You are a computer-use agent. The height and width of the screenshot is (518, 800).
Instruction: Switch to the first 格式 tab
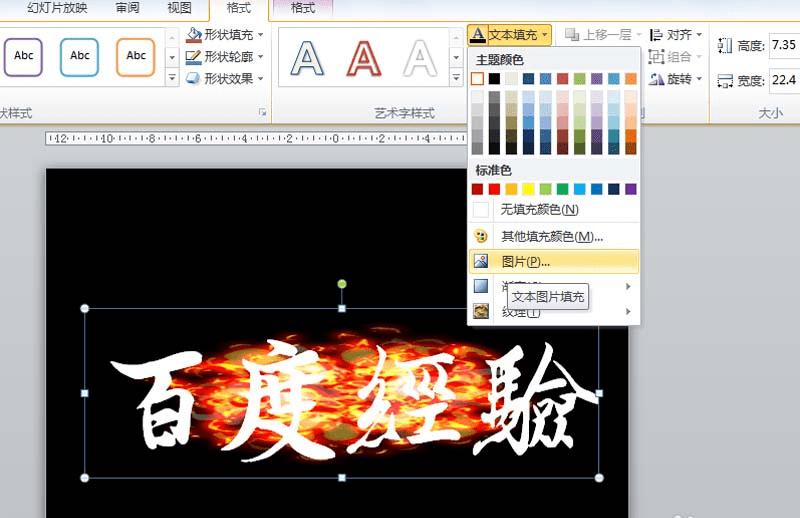[239, 7]
